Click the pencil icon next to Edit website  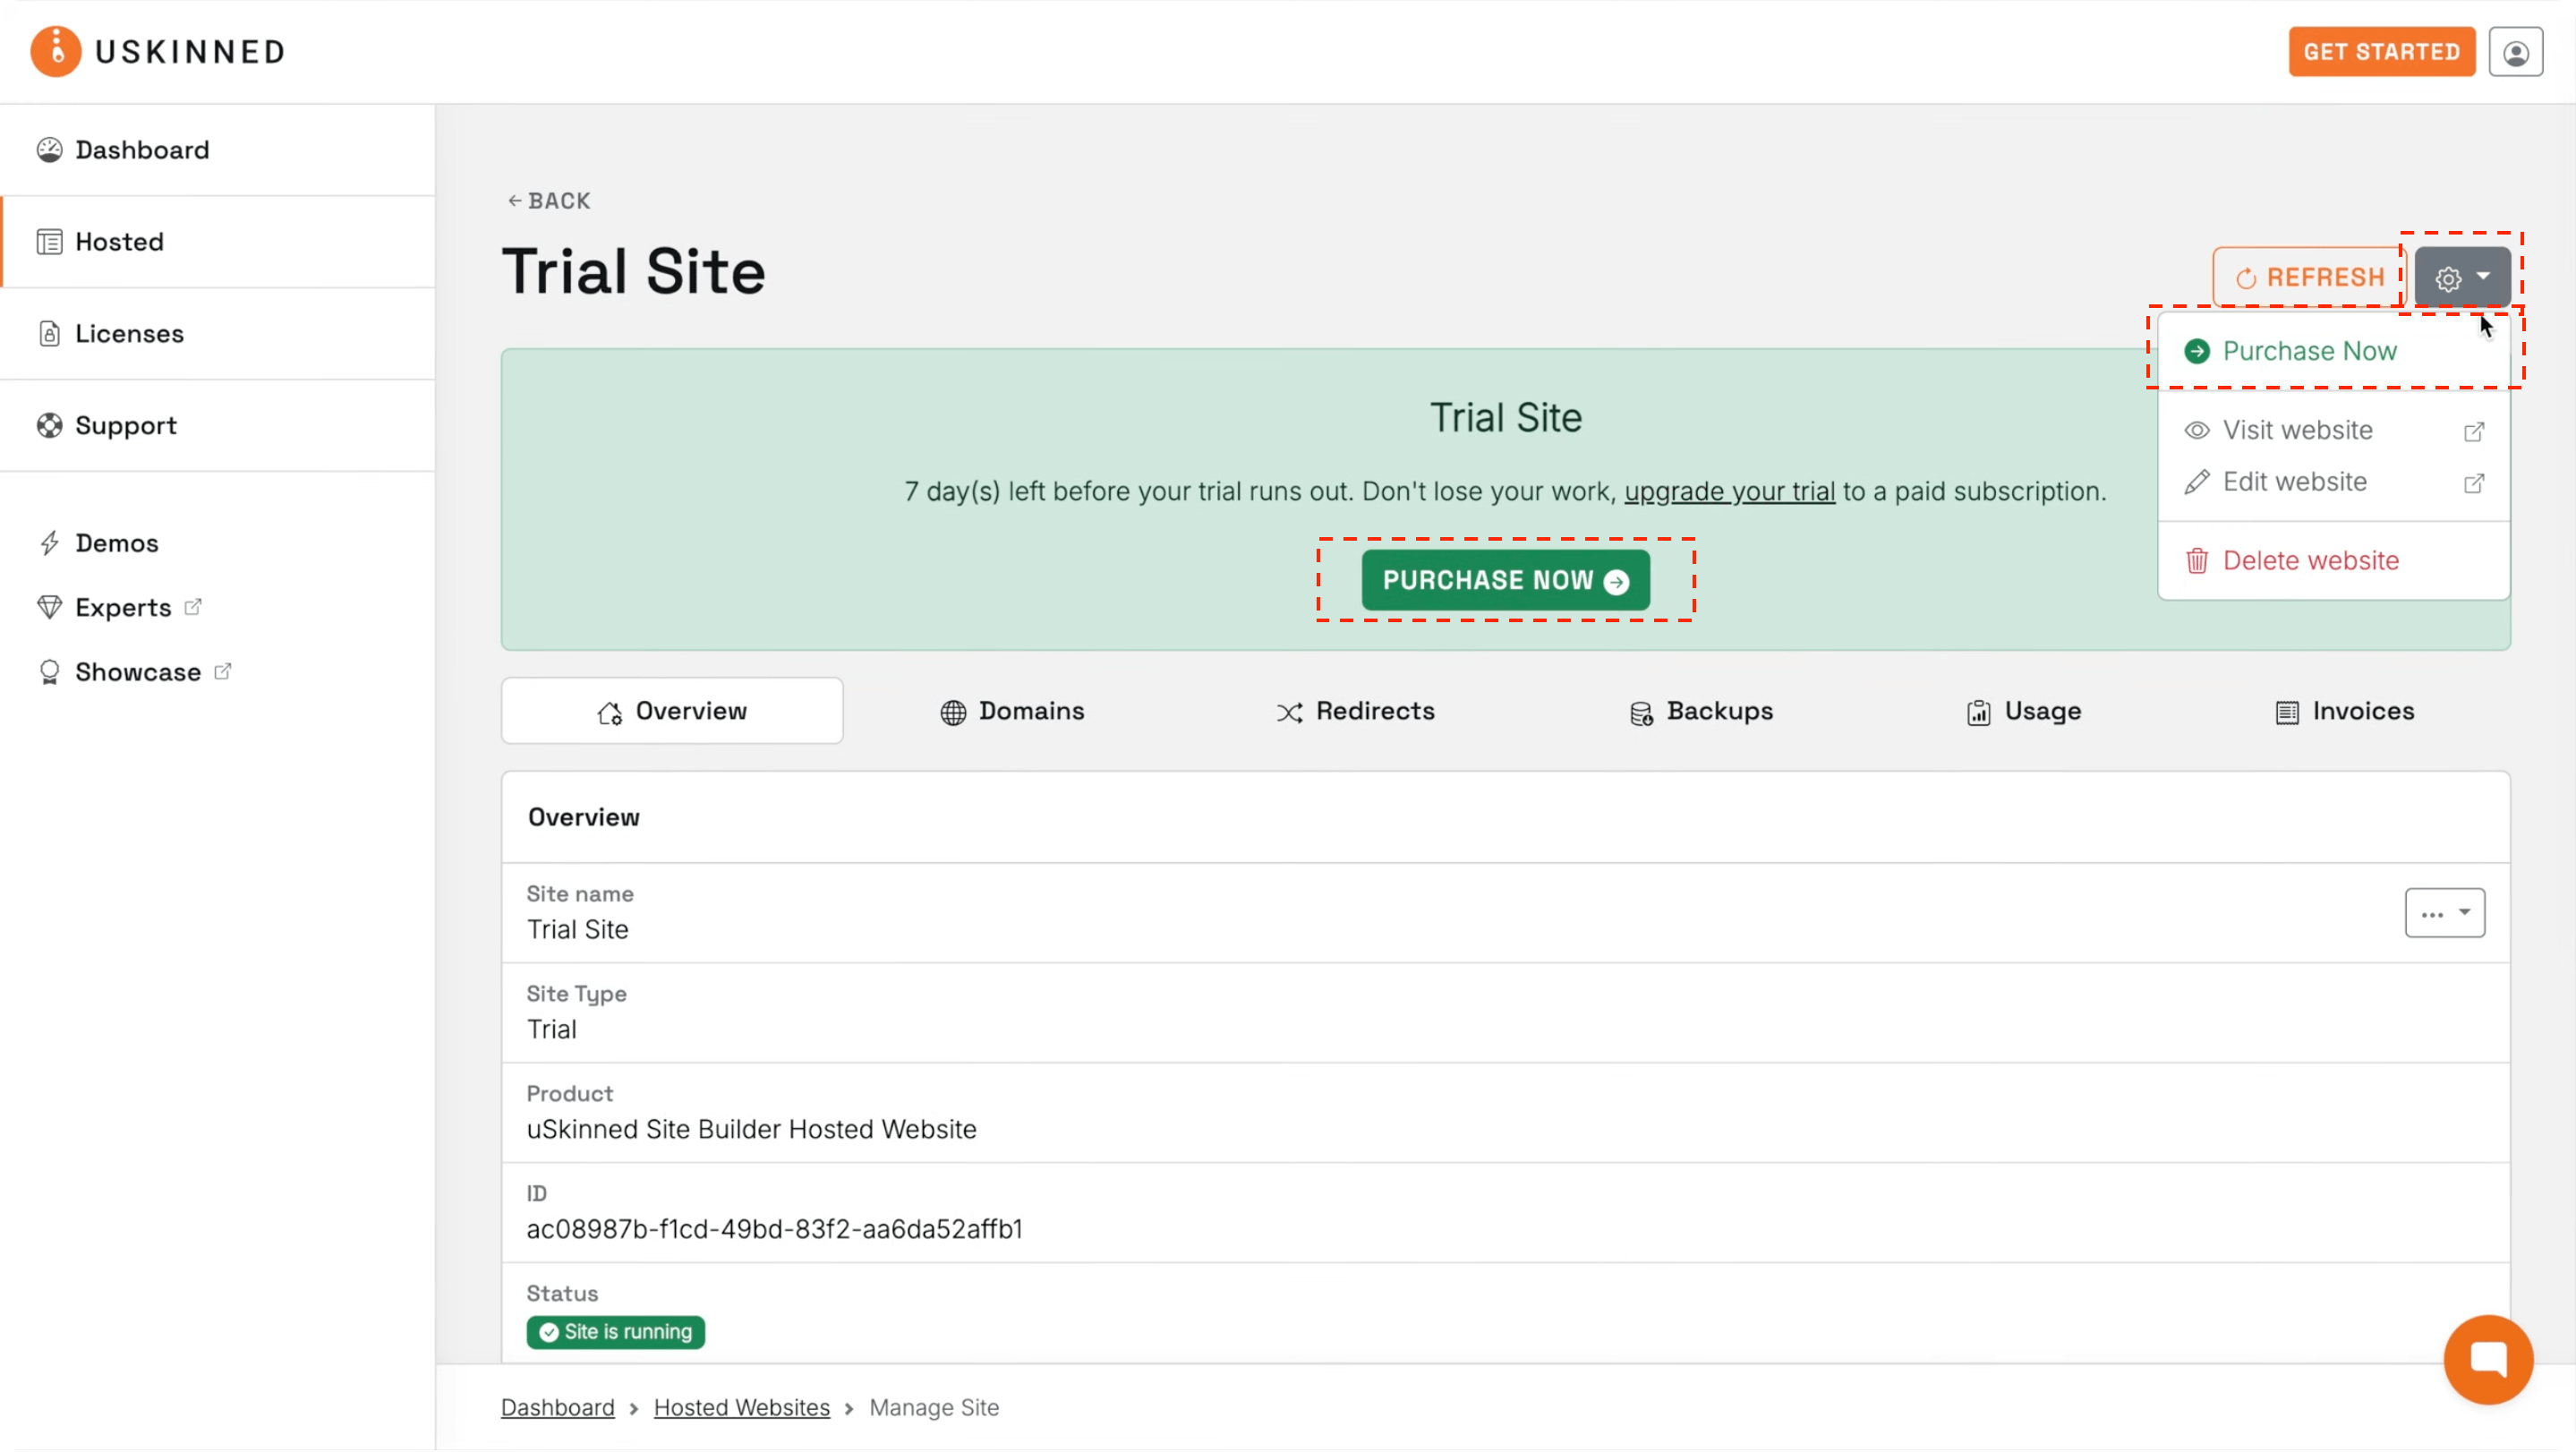[x=2196, y=482]
